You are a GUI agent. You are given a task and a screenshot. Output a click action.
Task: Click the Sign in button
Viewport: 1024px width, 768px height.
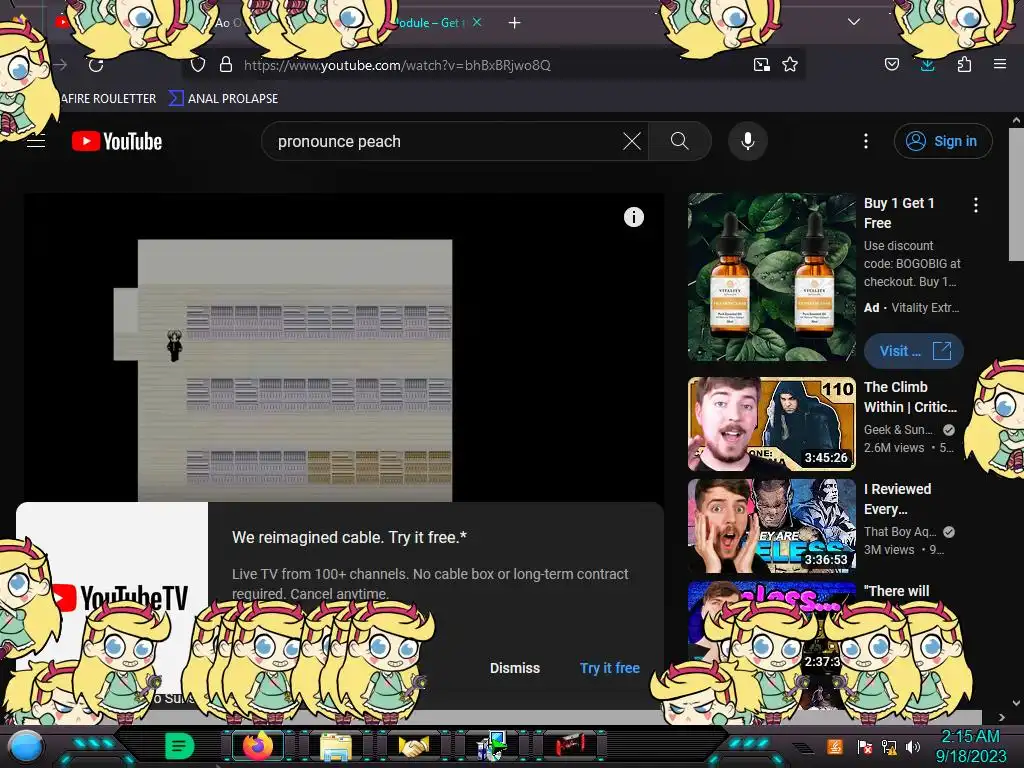click(x=943, y=141)
